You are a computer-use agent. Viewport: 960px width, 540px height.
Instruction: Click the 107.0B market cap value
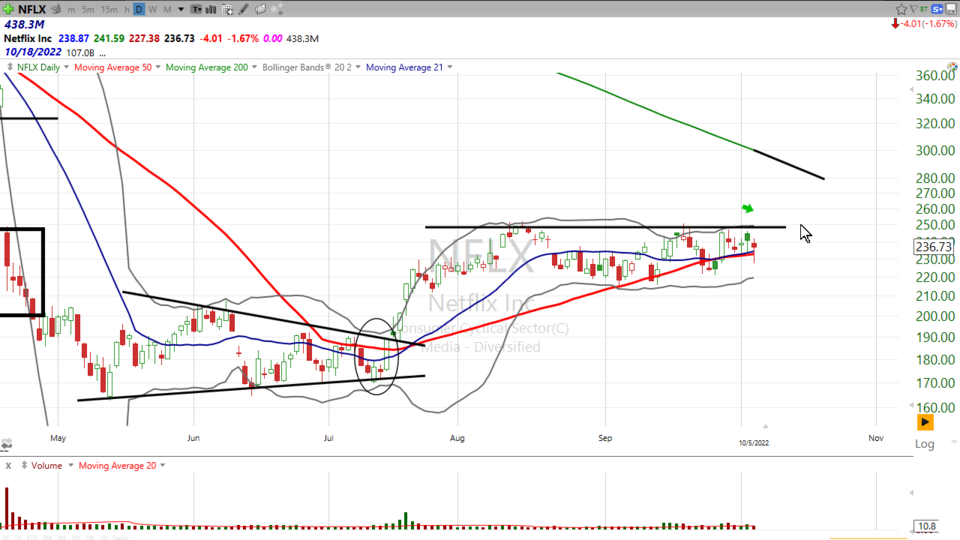click(80, 53)
